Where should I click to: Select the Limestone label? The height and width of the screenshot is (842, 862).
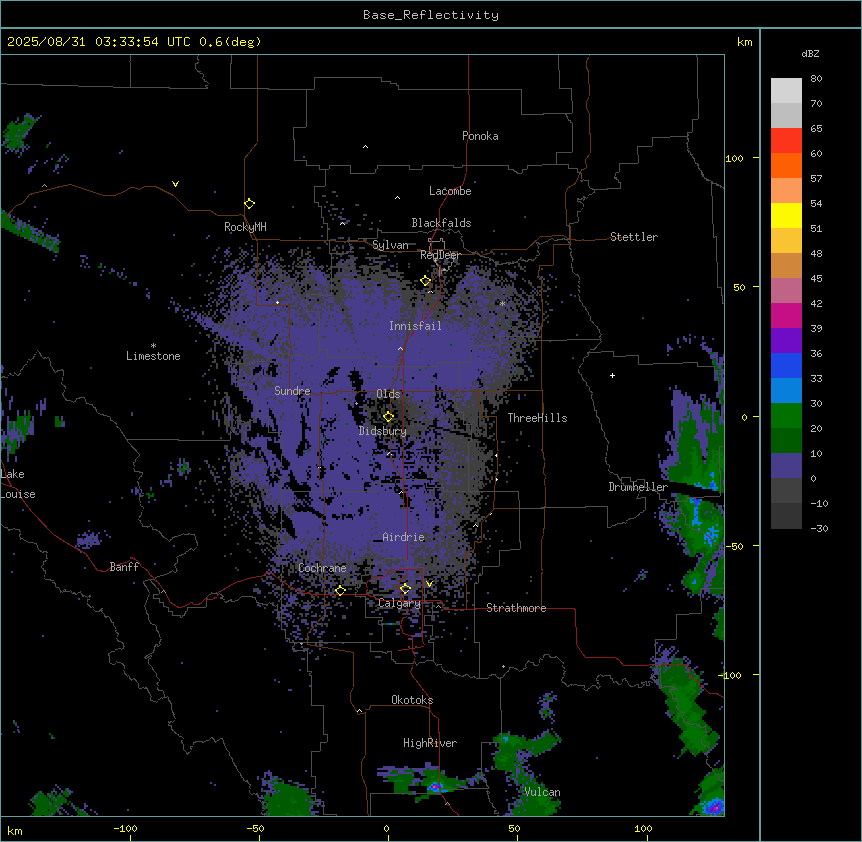tap(153, 356)
